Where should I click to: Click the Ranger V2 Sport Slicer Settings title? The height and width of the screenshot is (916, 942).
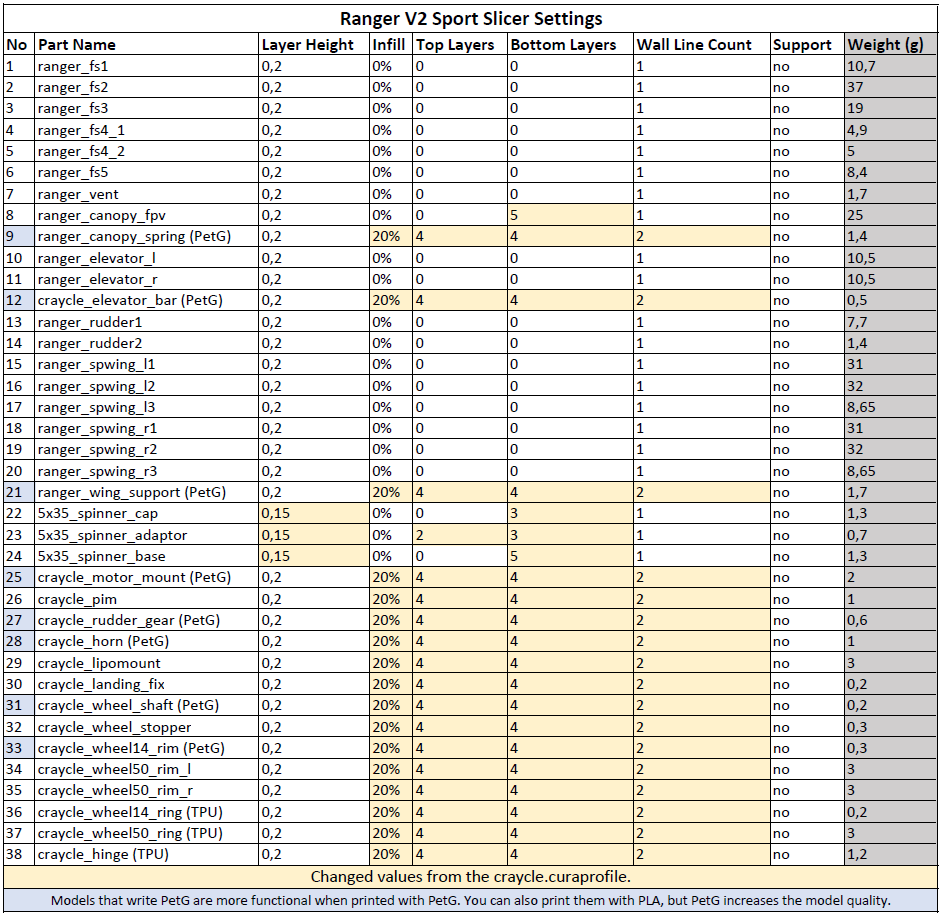tap(470, 19)
